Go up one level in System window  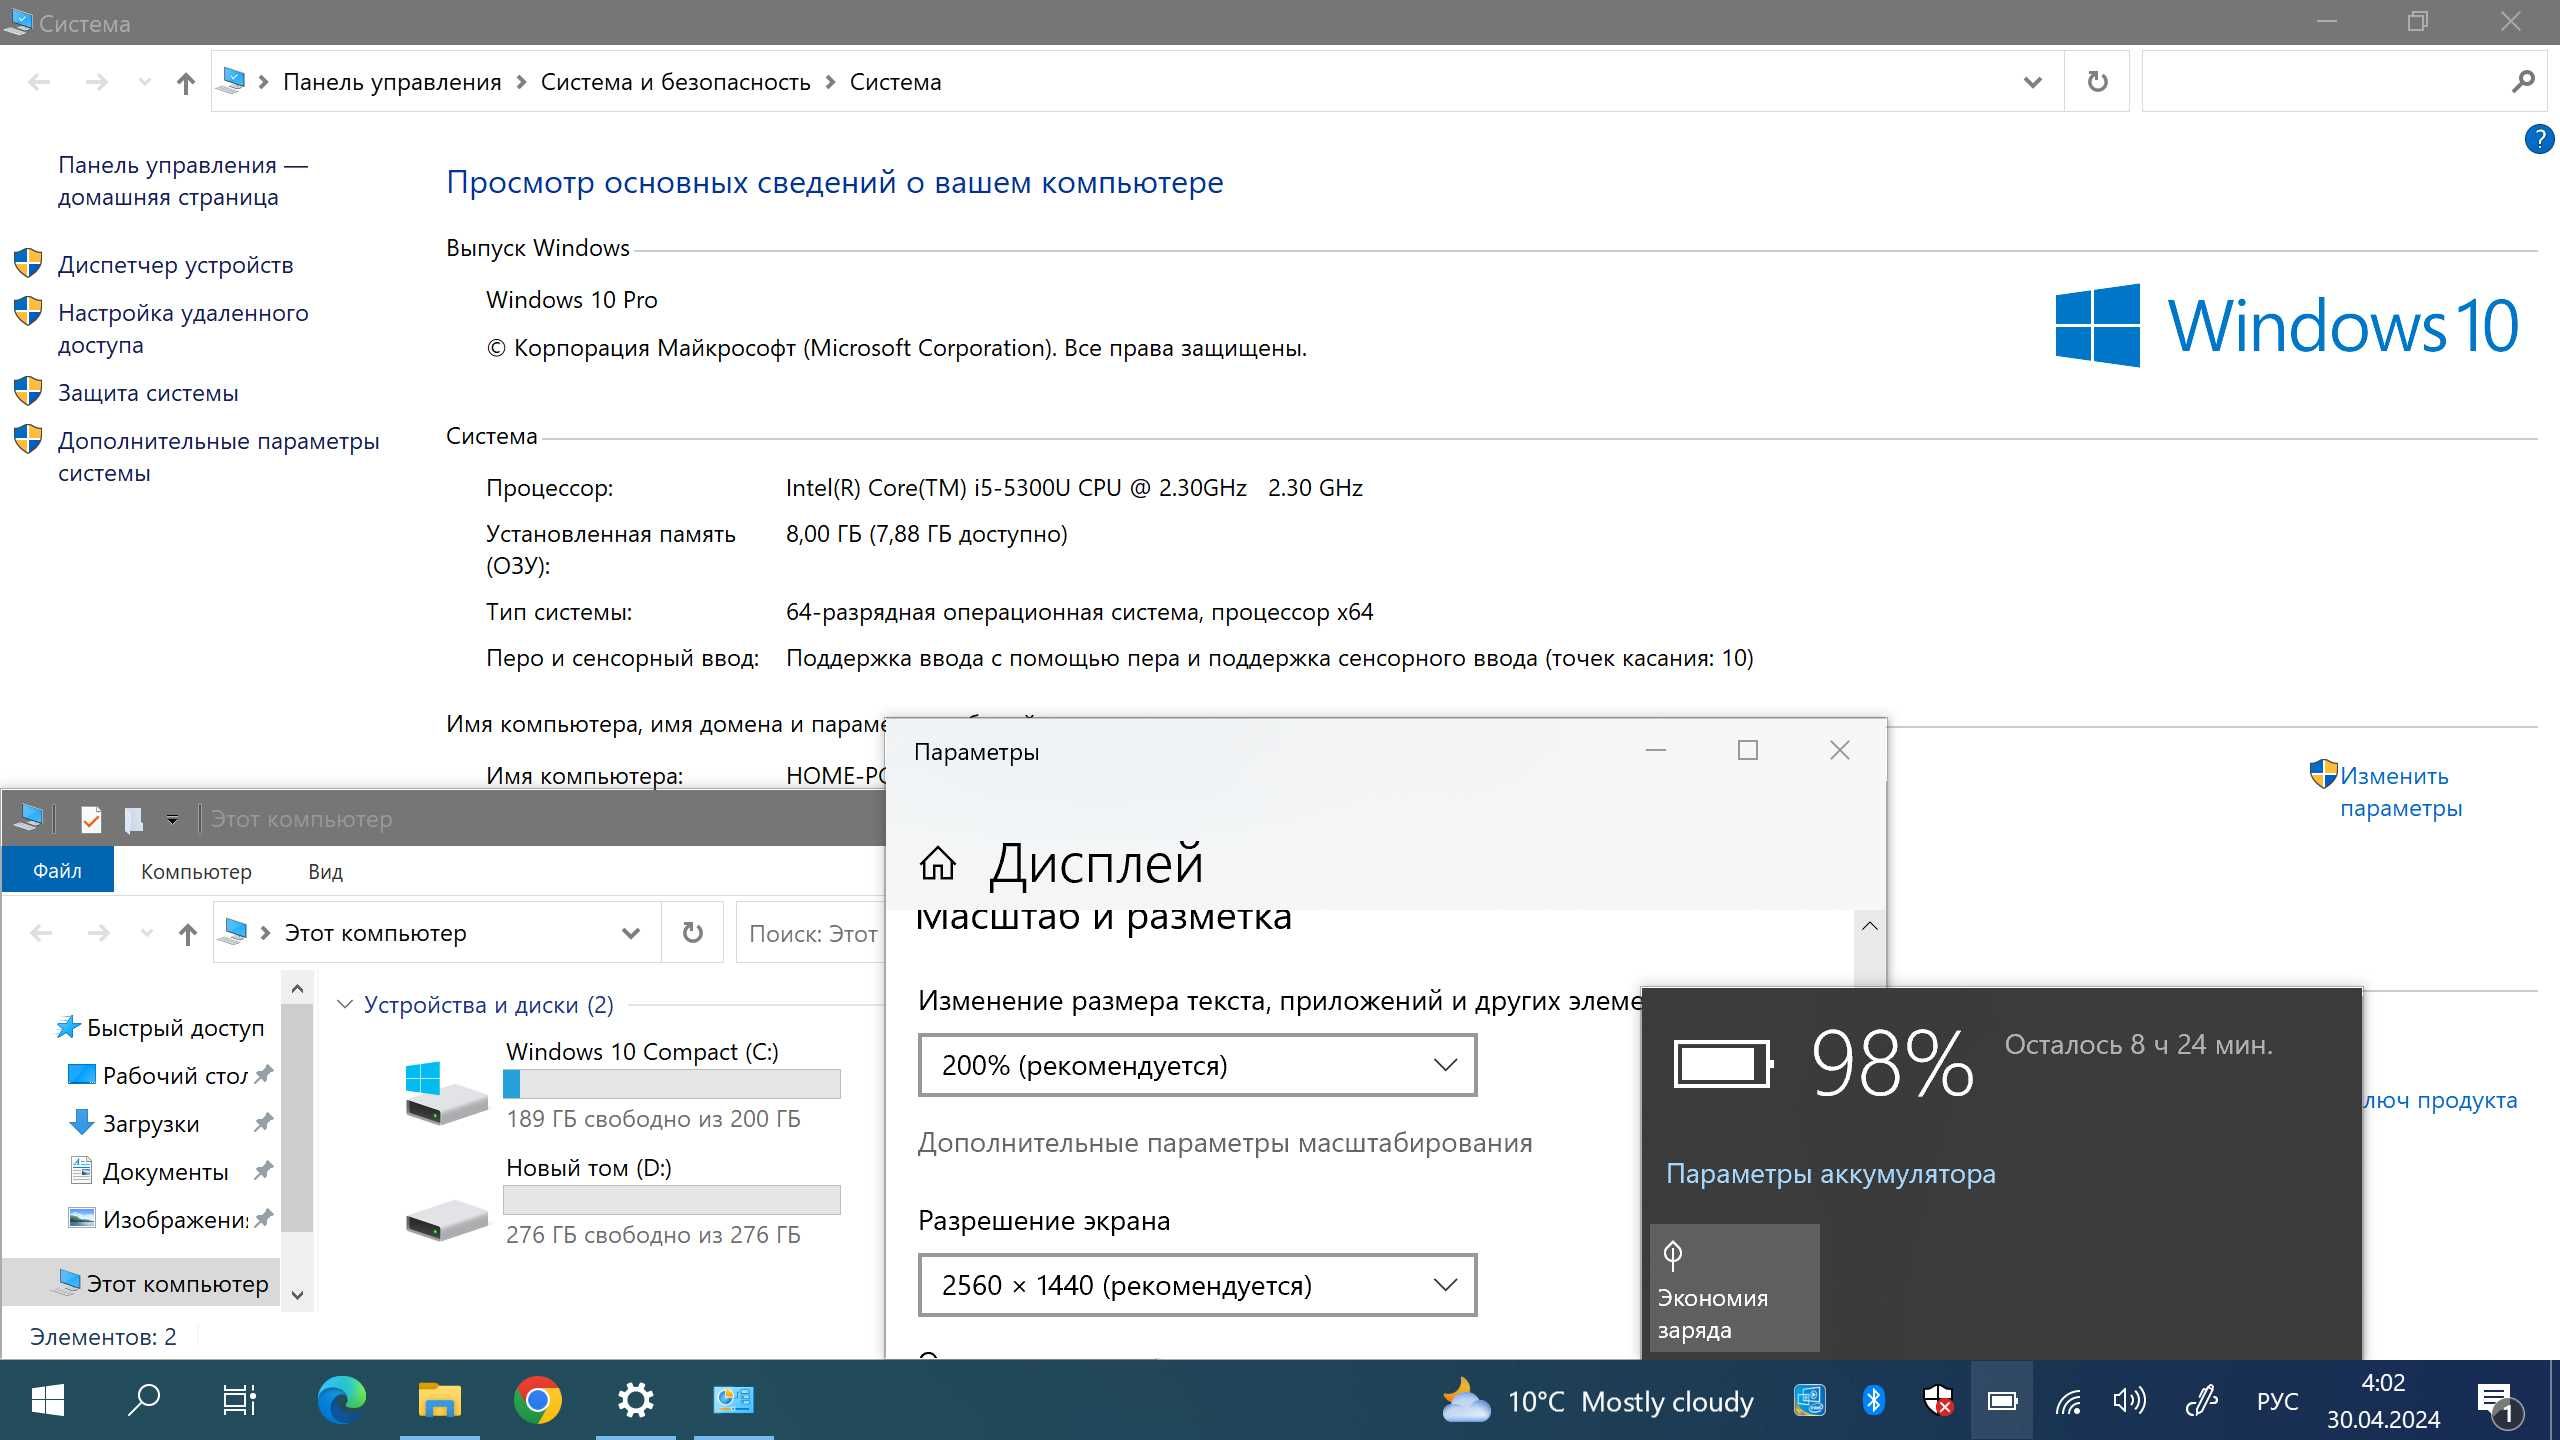pos(185,82)
